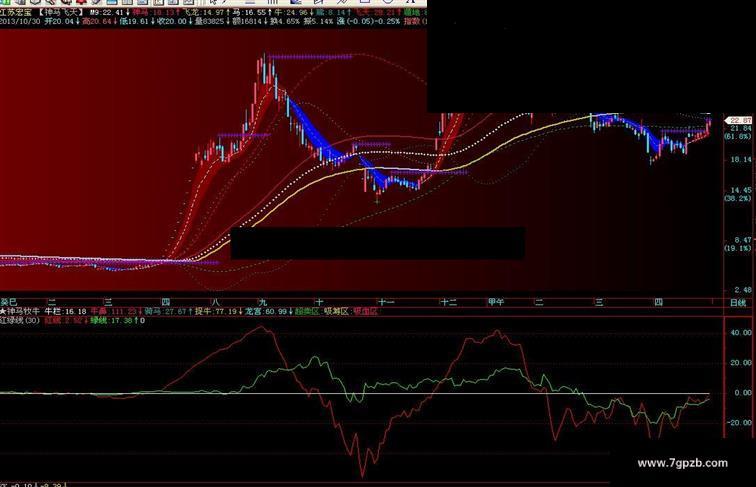Select the 【神马飞天】 indicator title
Screen dimensions: 756x487
point(61,12)
